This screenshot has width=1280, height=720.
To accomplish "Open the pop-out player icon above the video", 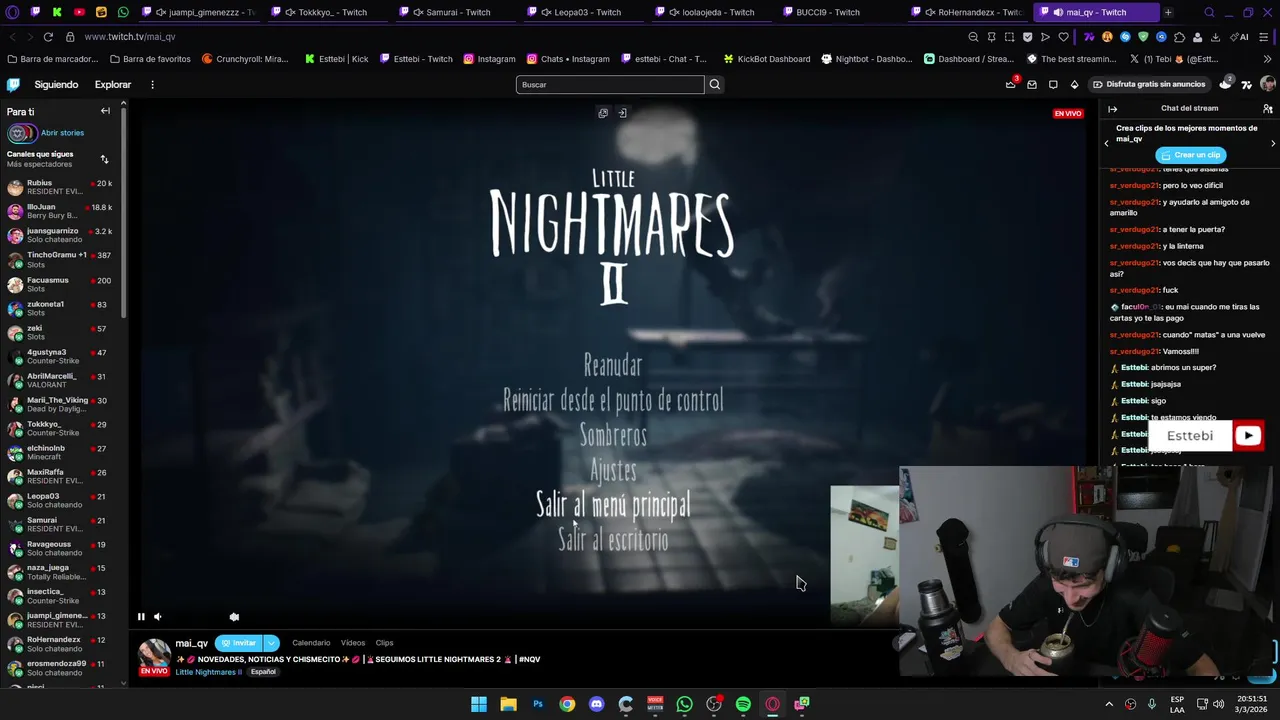I will (x=603, y=113).
